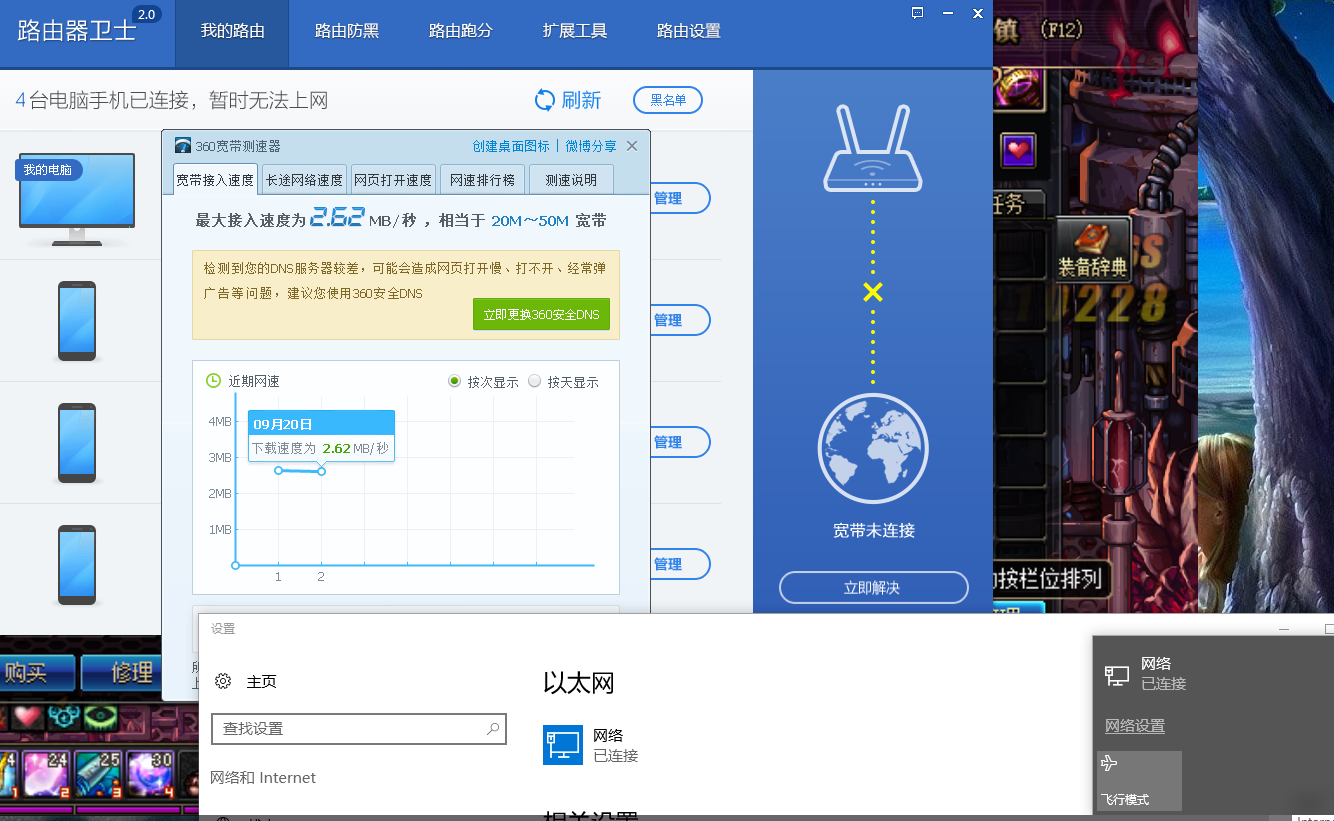Viewport: 1334px width, 821px height.
Task: Click the chart data point above label 2
Action: 322,471
